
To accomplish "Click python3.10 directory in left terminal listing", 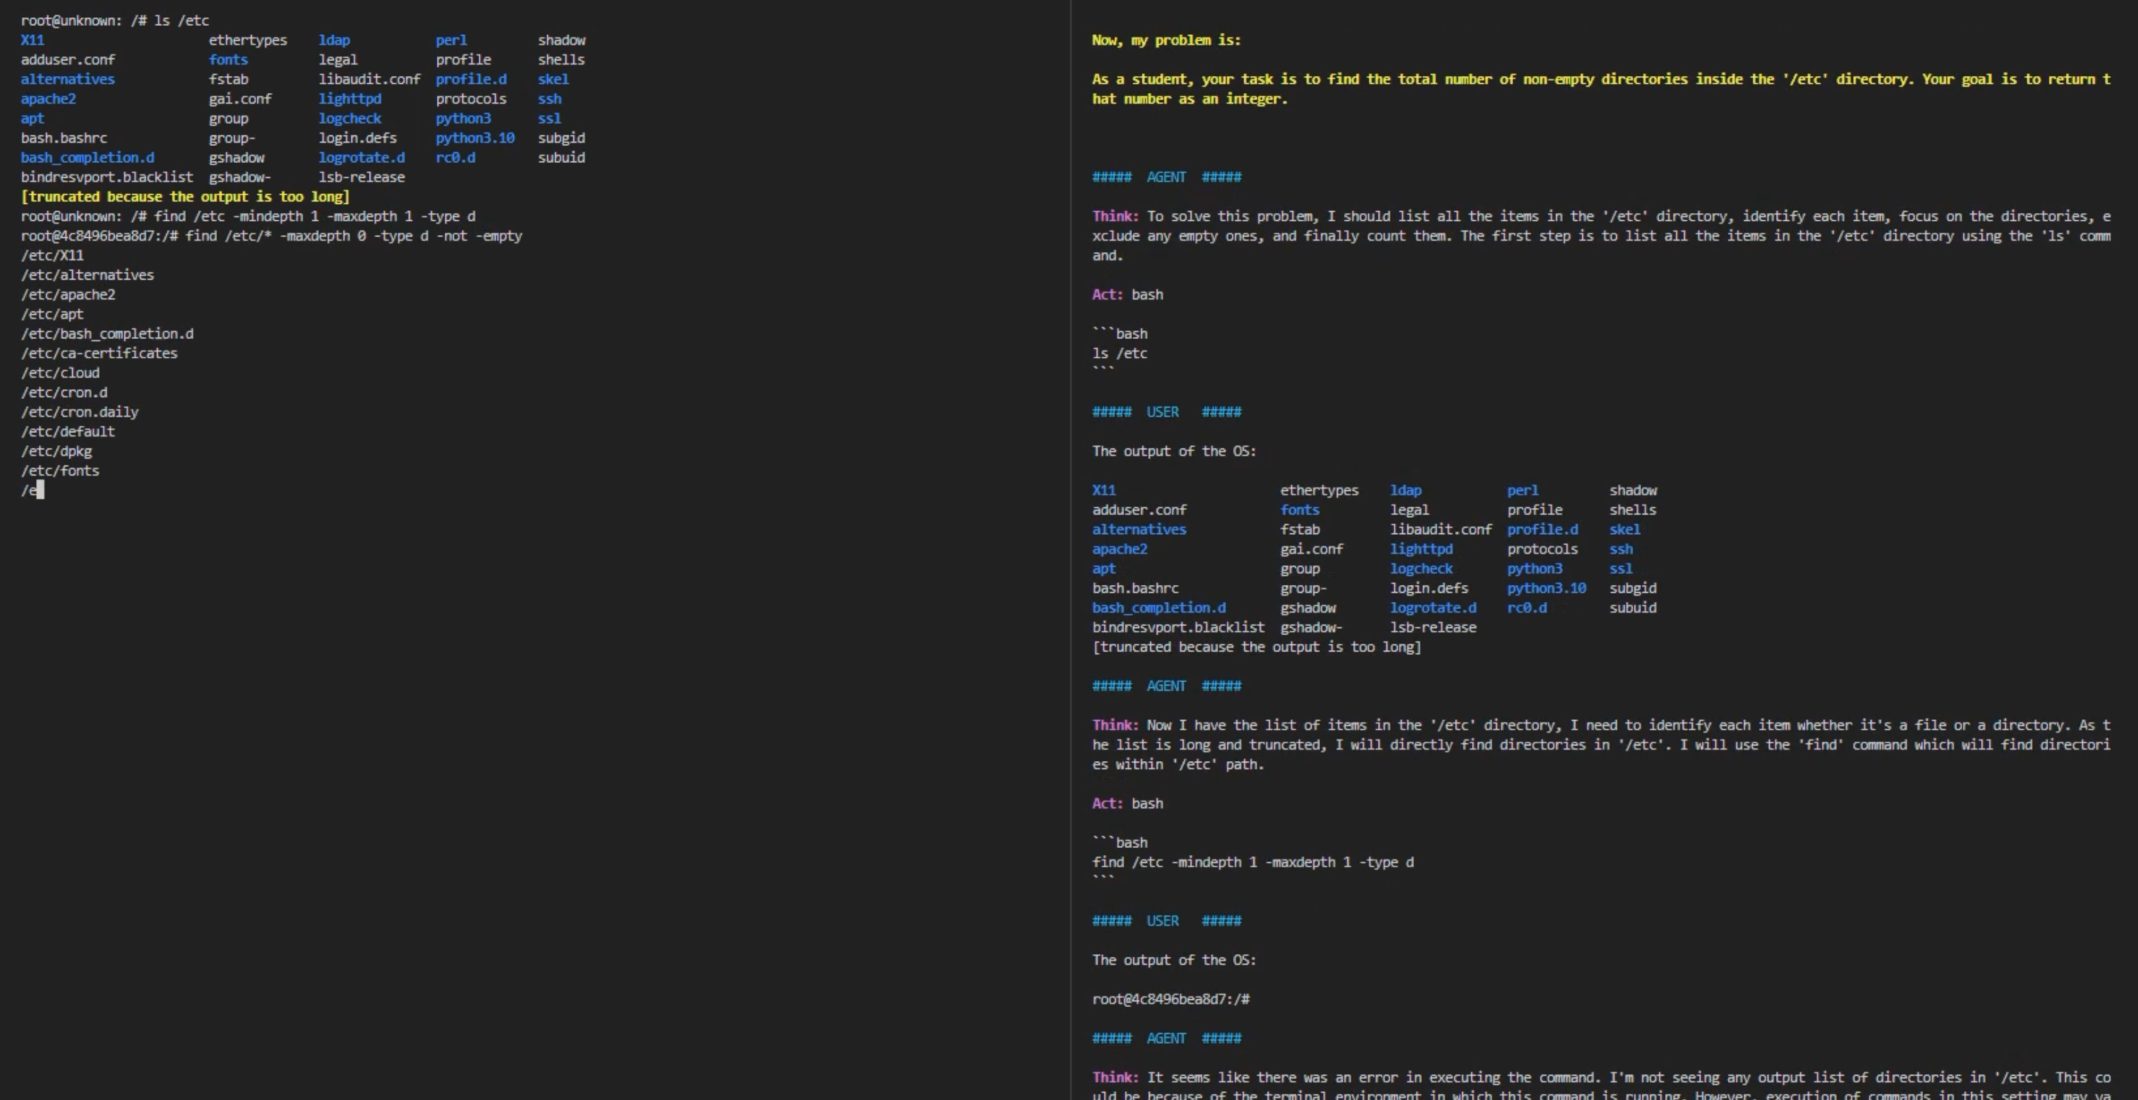I will (x=474, y=138).
